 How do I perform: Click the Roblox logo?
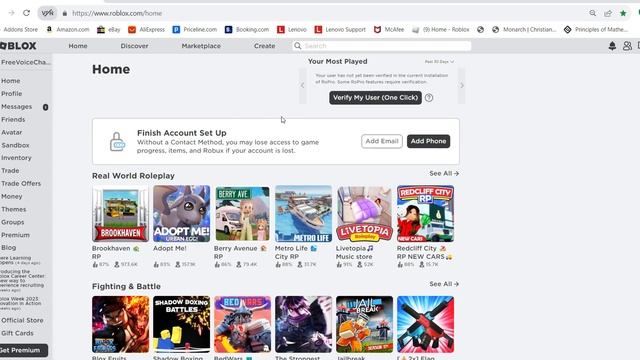click(x=18, y=46)
